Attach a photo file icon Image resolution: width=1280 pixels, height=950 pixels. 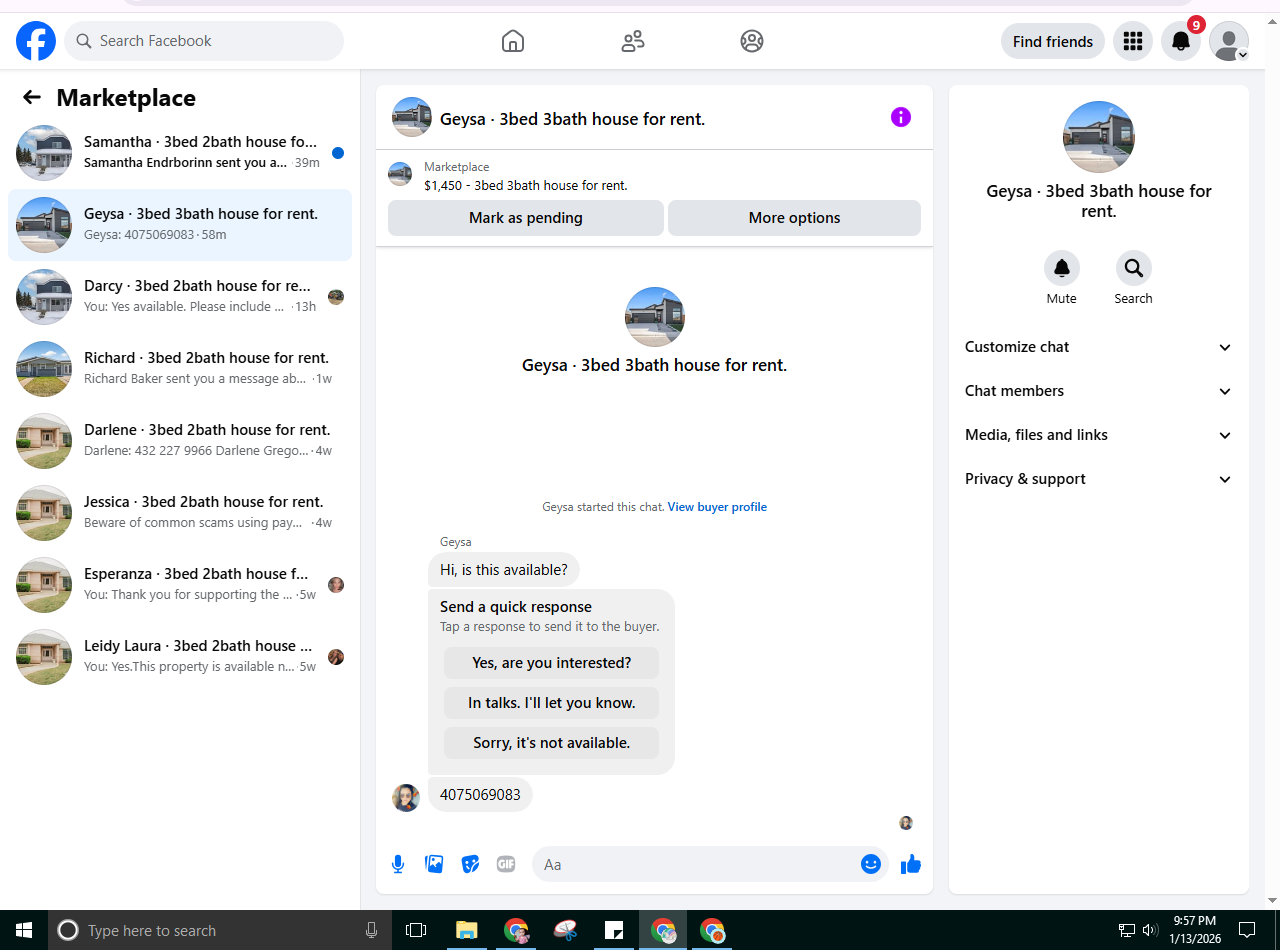(x=434, y=864)
